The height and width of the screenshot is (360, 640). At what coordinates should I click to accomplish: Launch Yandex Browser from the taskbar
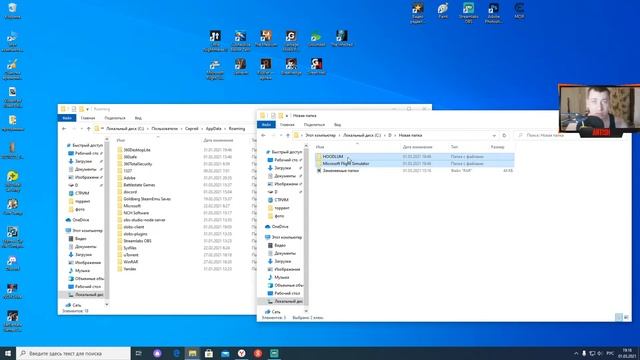pyautogui.click(x=242, y=353)
